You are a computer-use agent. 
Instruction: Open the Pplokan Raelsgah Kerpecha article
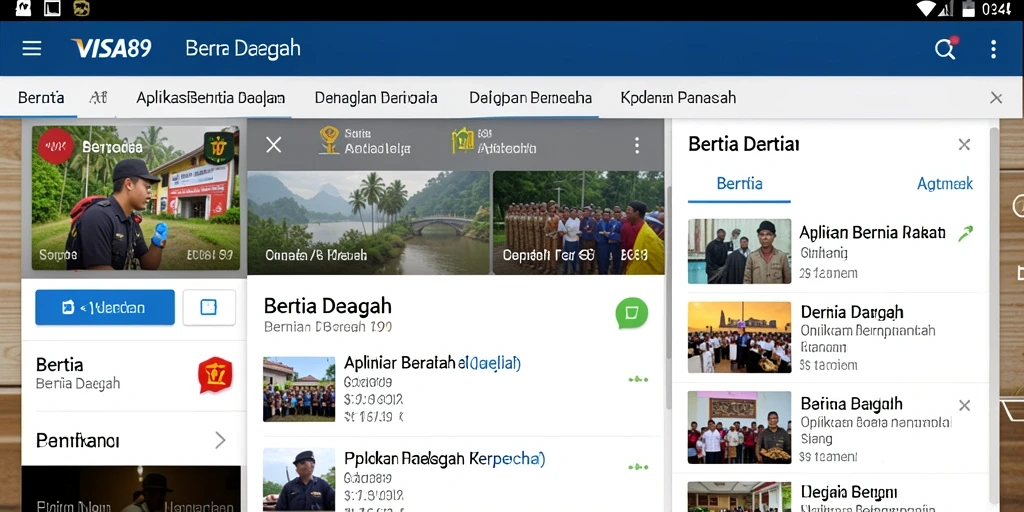445,458
